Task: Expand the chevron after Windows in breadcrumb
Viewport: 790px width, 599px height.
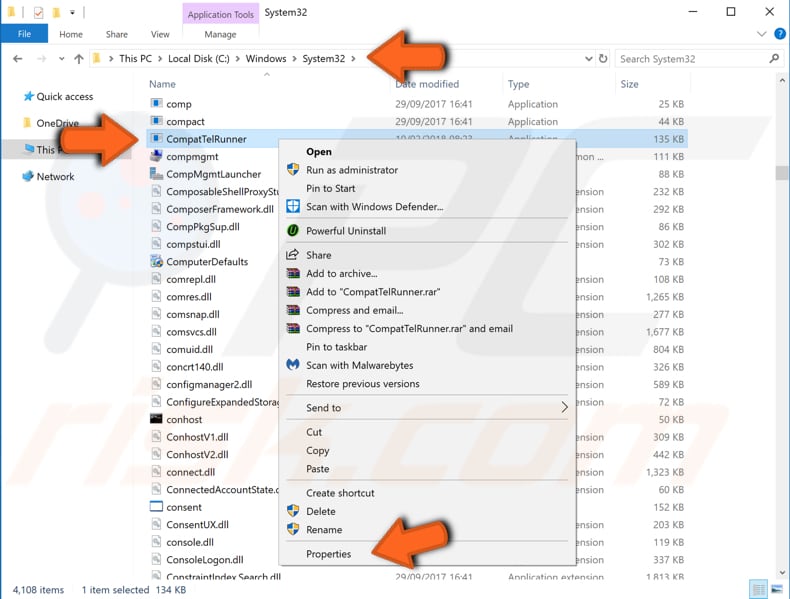Action: pyautogui.click(x=294, y=59)
